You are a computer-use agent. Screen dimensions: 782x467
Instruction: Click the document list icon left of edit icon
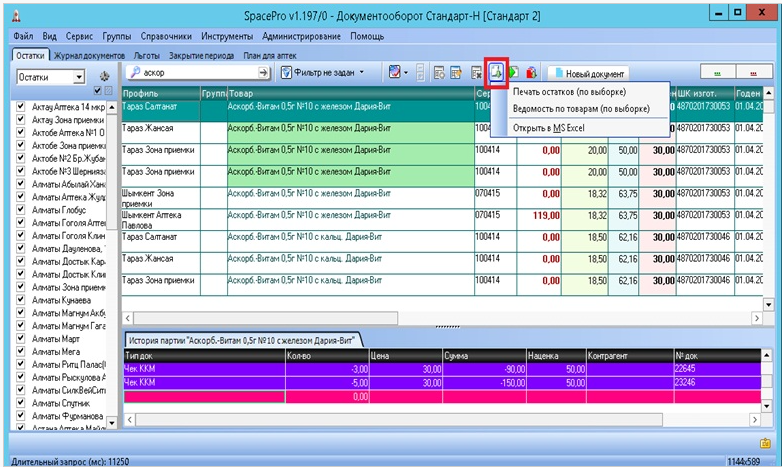[439, 73]
